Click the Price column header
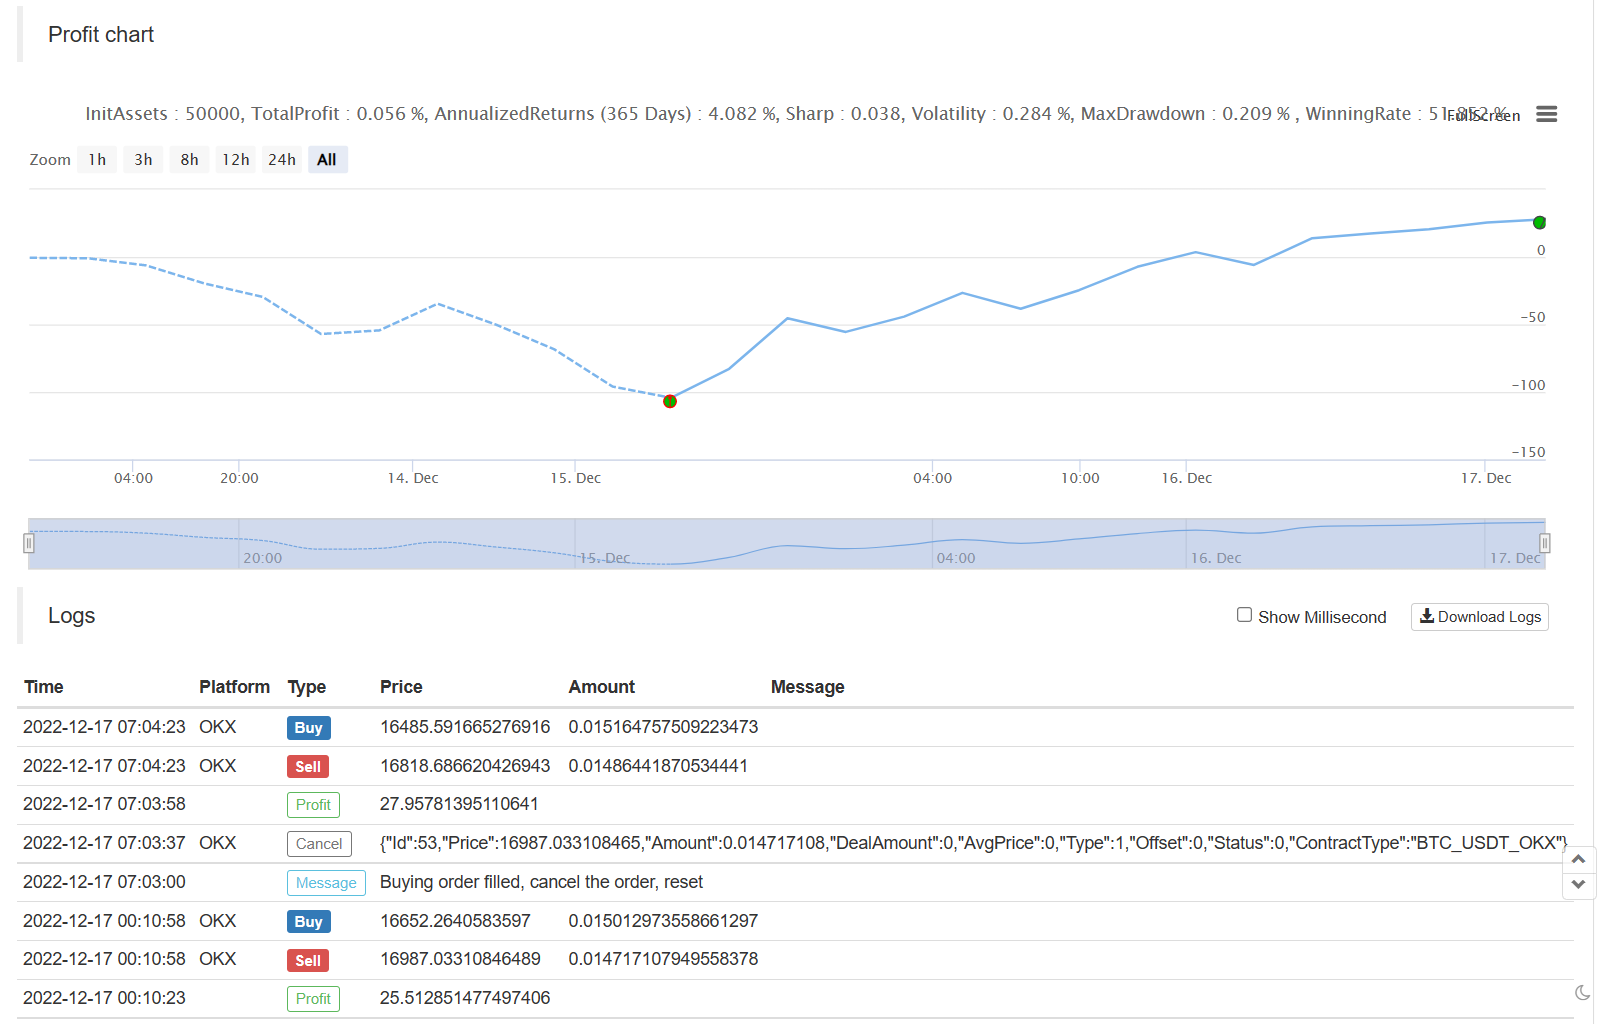 (401, 687)
